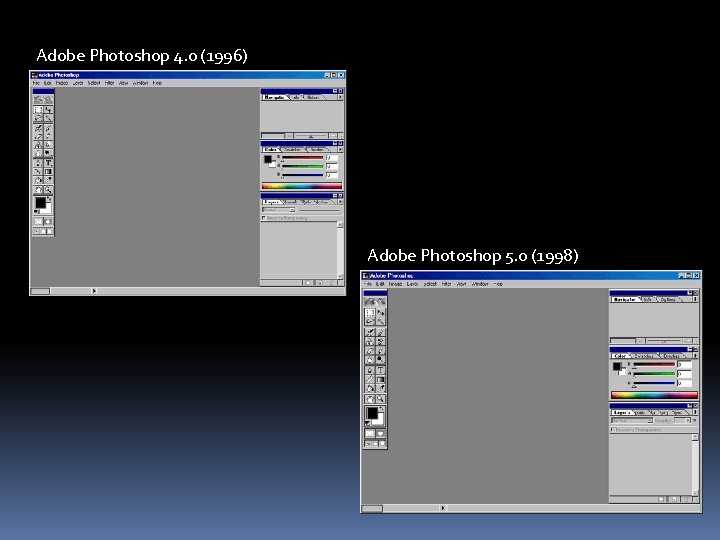Open Navigator palette menu arrow in Photoshop 4.0
Image resolution: width=720 pixels, height=540 pixels.
point(341,97)
